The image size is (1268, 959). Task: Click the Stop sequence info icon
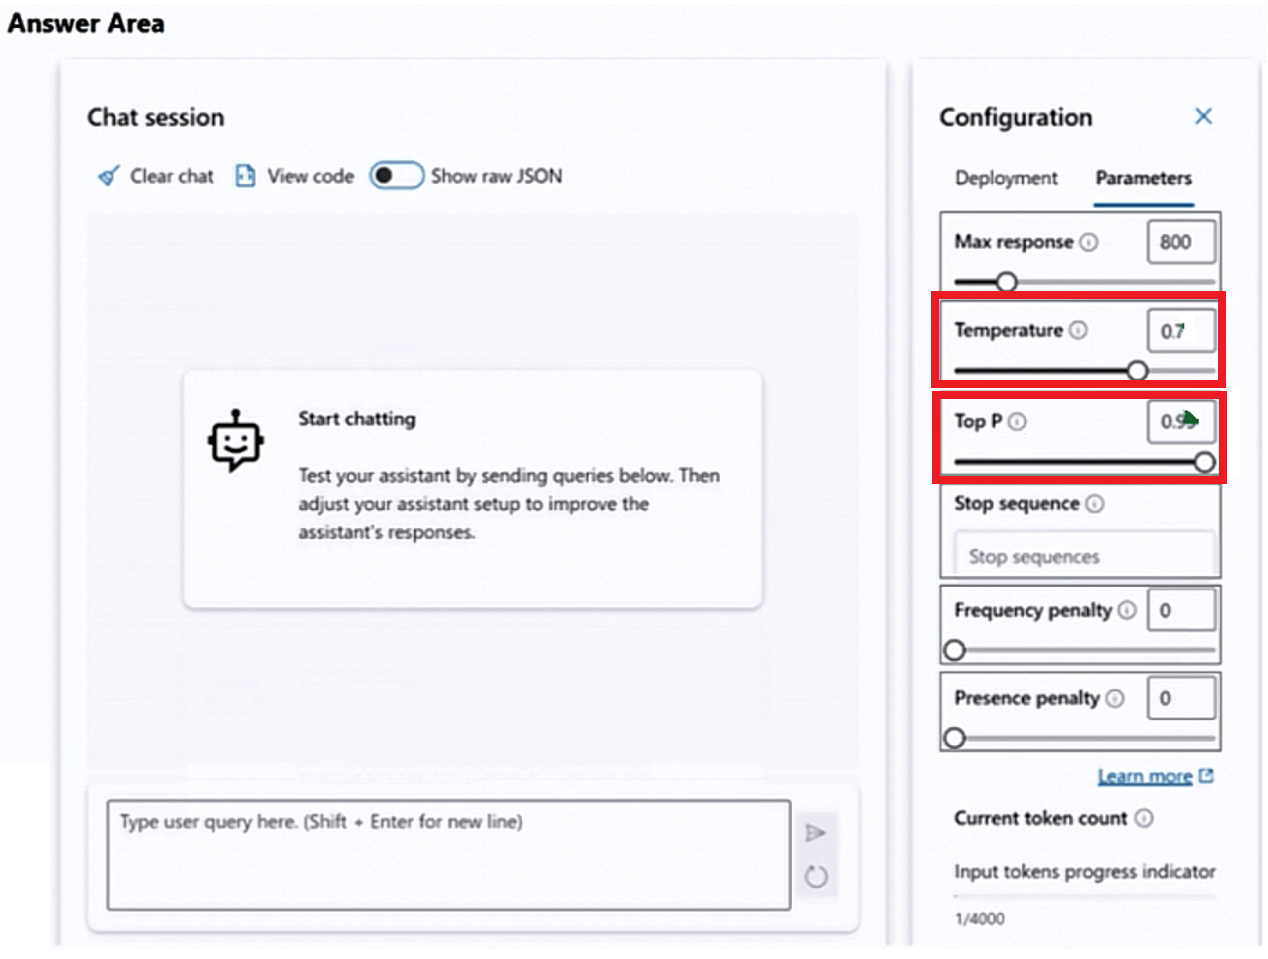click(x=1095, y=504)
